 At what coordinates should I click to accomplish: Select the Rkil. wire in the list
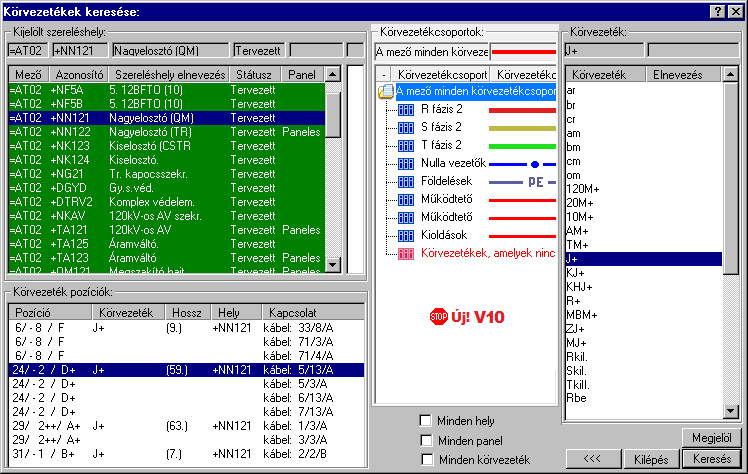(644, 357)
